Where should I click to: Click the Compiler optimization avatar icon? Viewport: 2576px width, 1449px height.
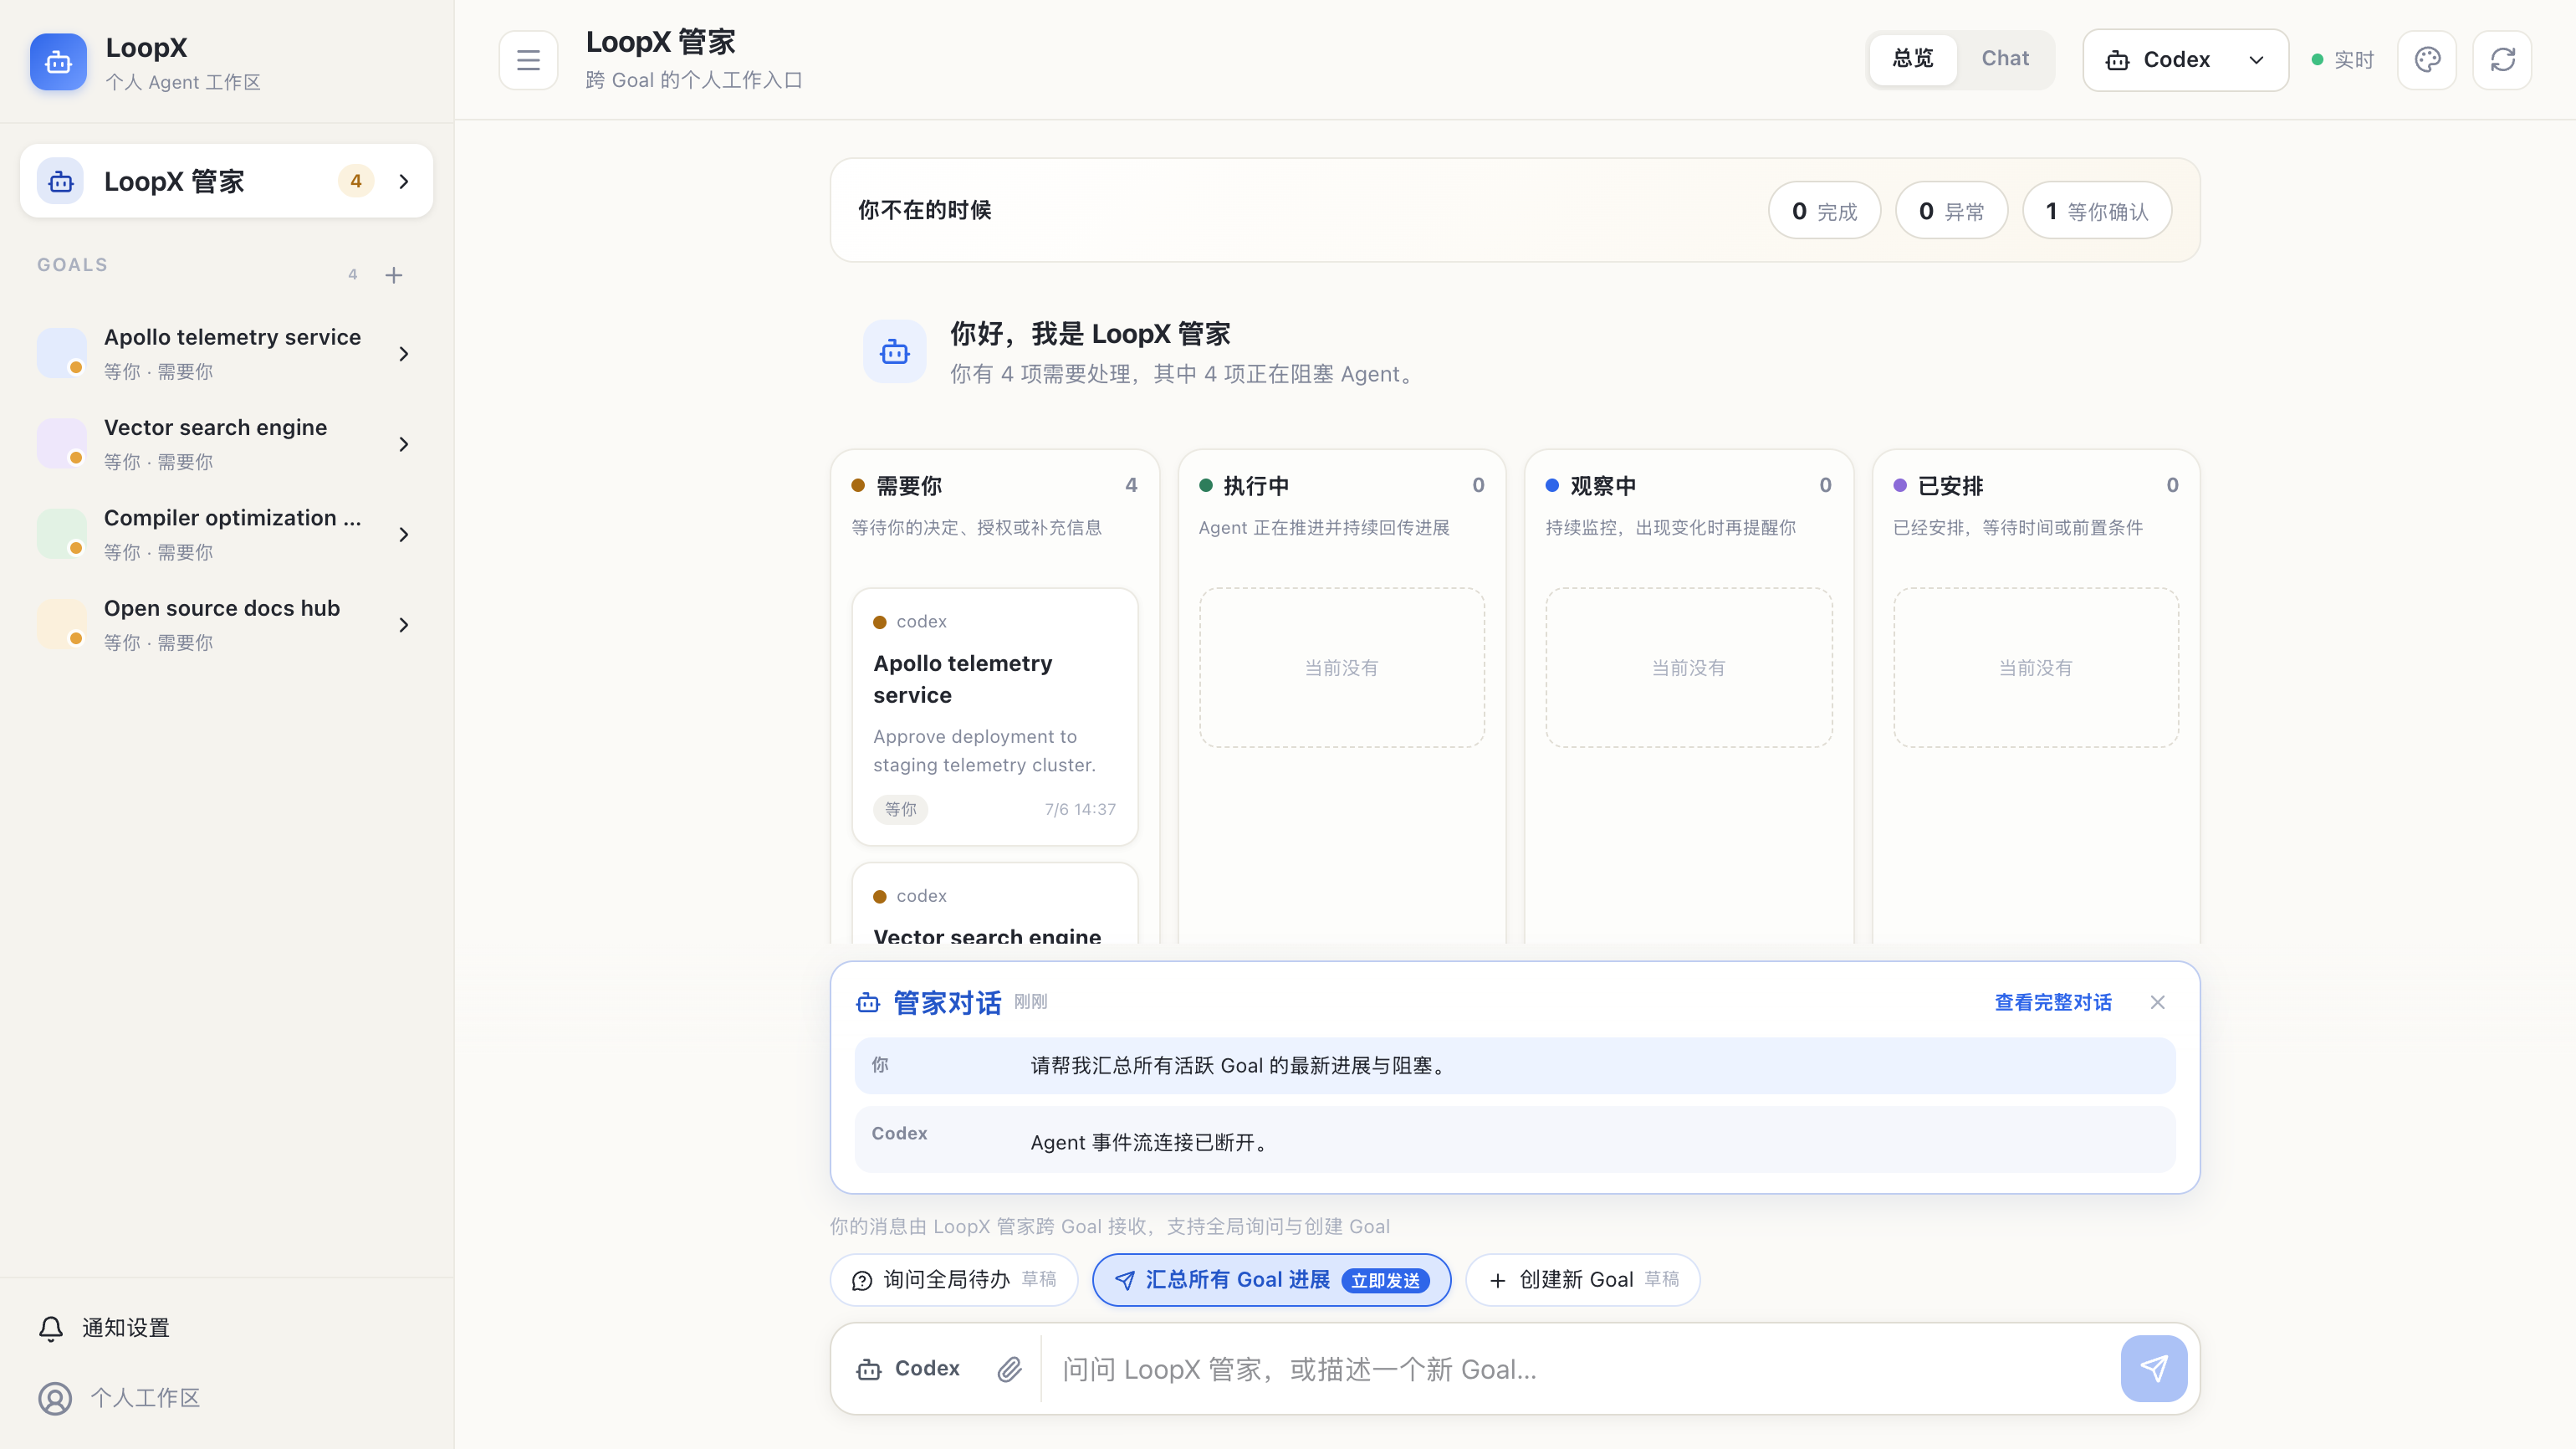click(x=61, y=534)
